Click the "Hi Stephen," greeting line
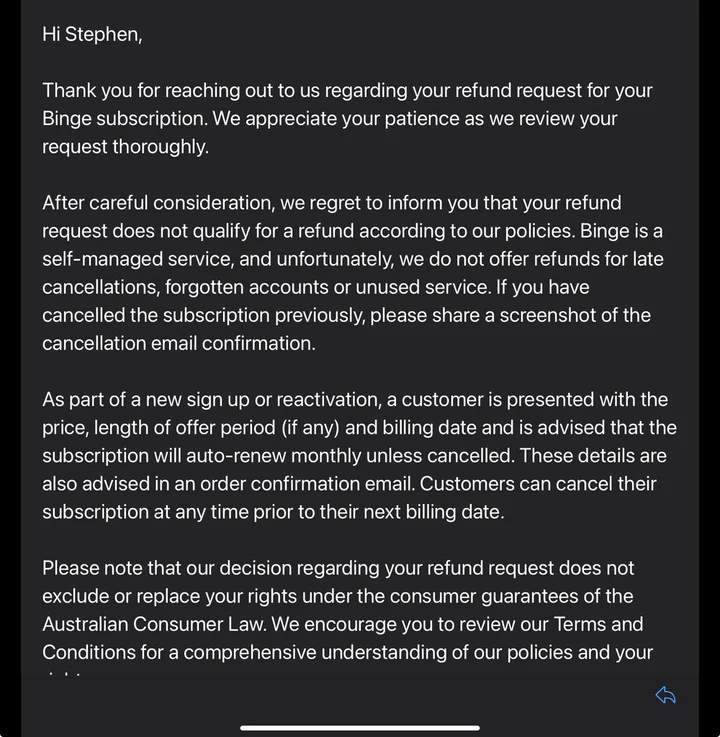 coord(92,34)
